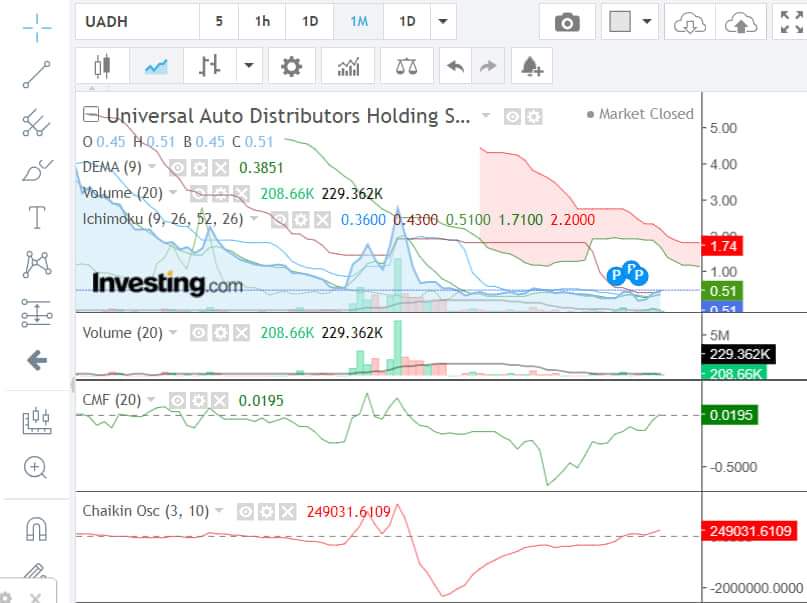
Task: Collapse the main series legend box
Action: point(91,114)
